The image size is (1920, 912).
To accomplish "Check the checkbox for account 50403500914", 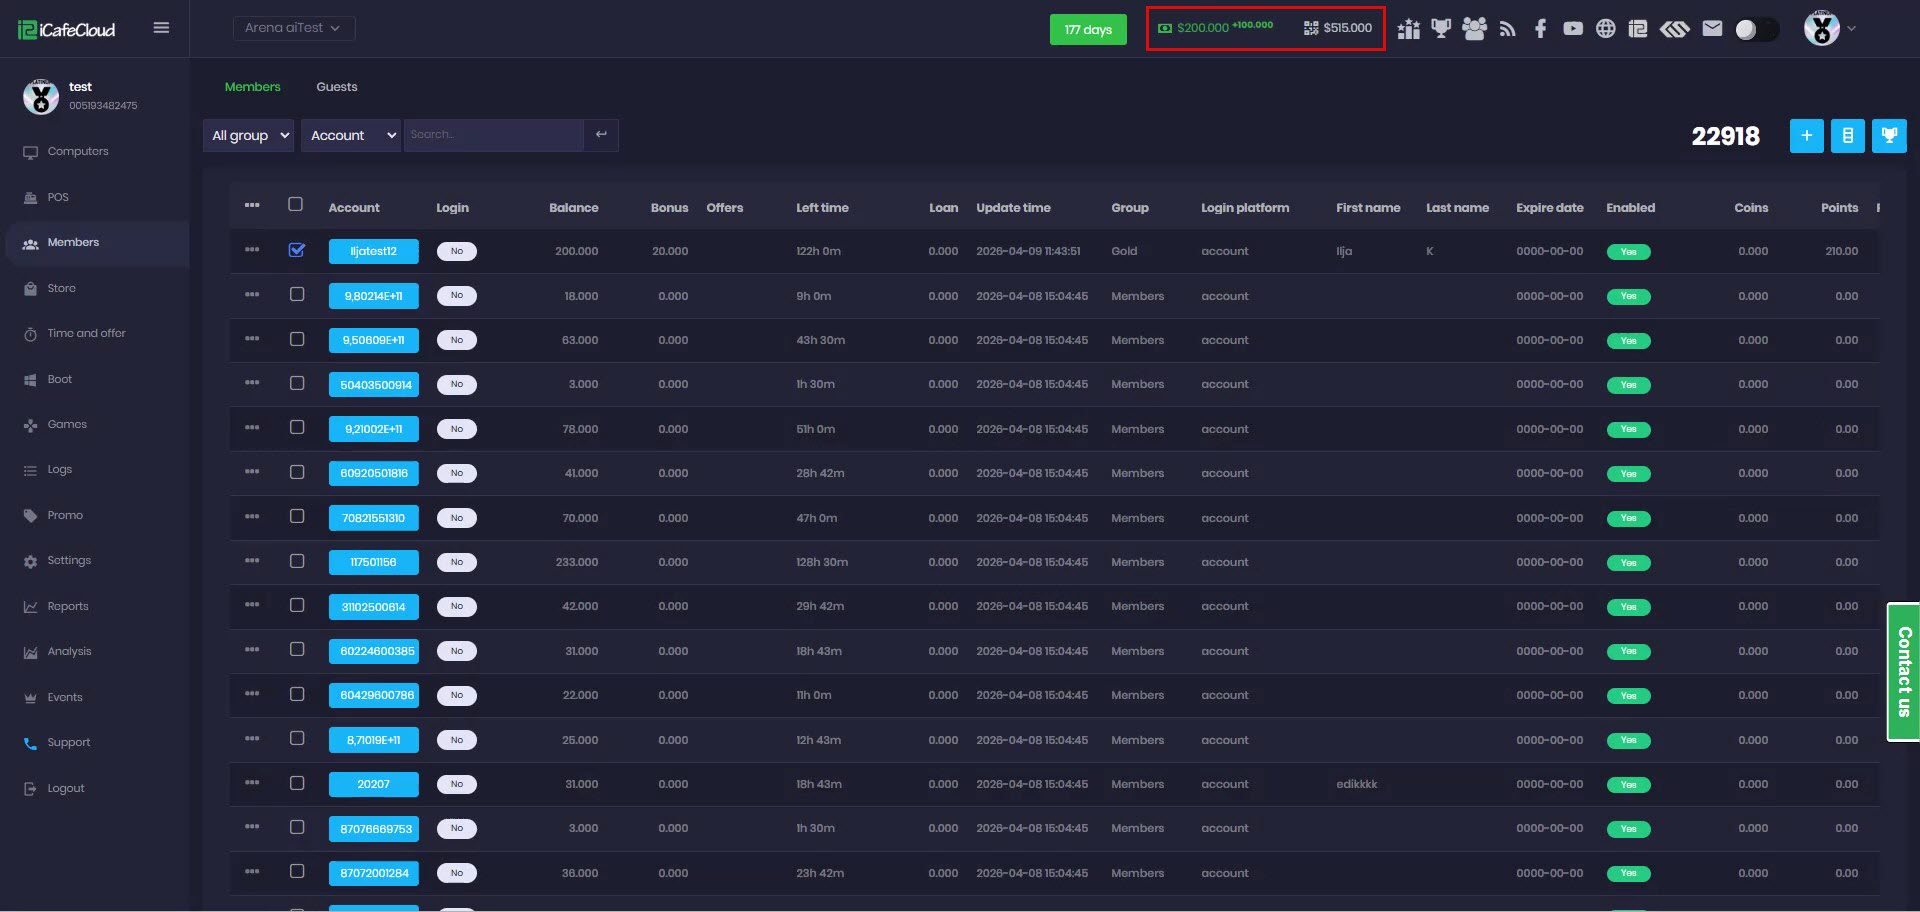I will coord(297,383).
